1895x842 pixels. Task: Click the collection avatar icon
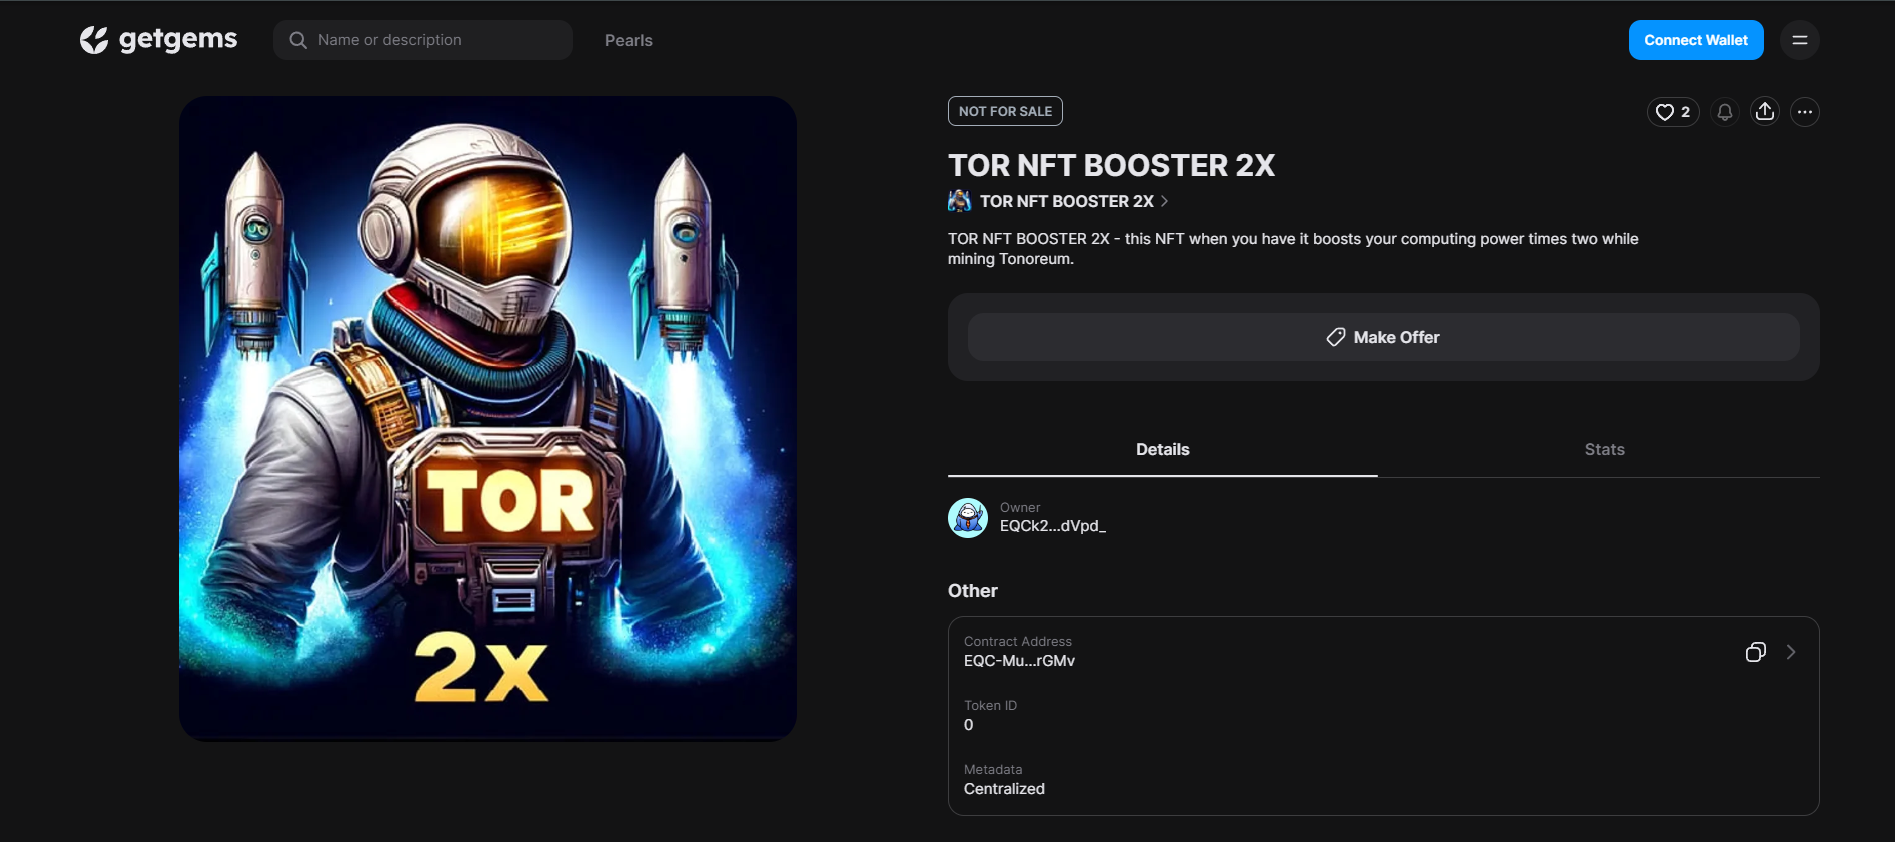959,201
